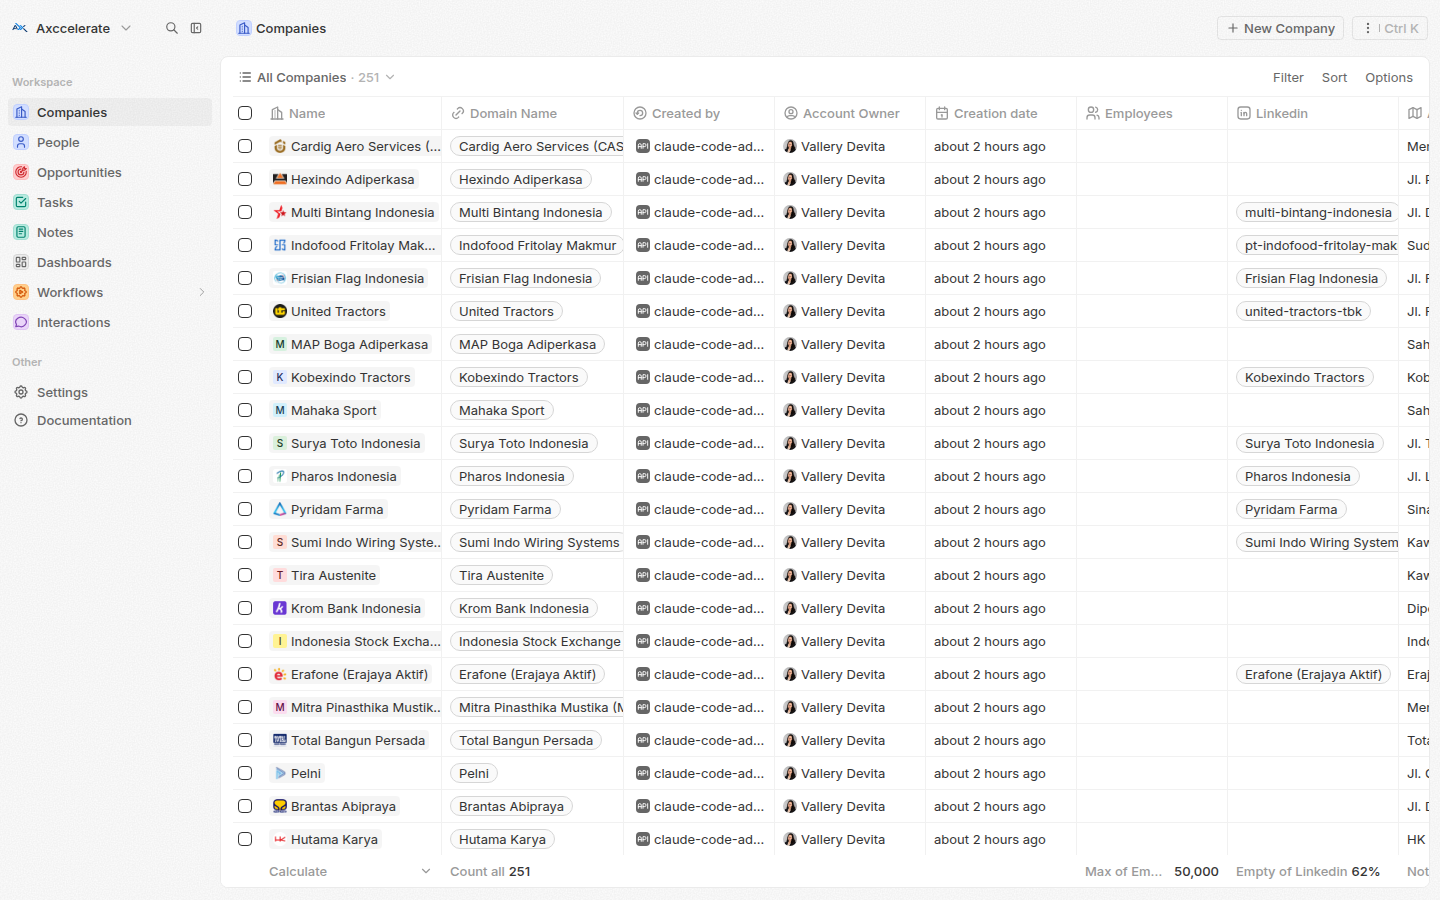The width and height of the screenshot is (1440, 900).
Task: Click the Total Bangun Persada logo
Action: pyautogui.click(x=280, y=740)
